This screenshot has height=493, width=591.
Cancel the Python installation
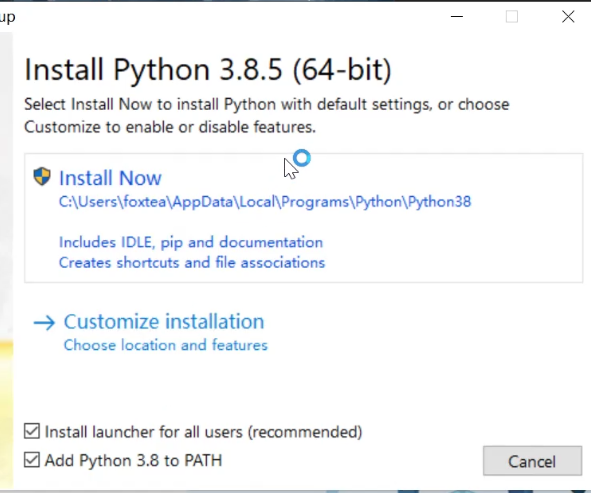pyautogui.click(x=532, y=461)
